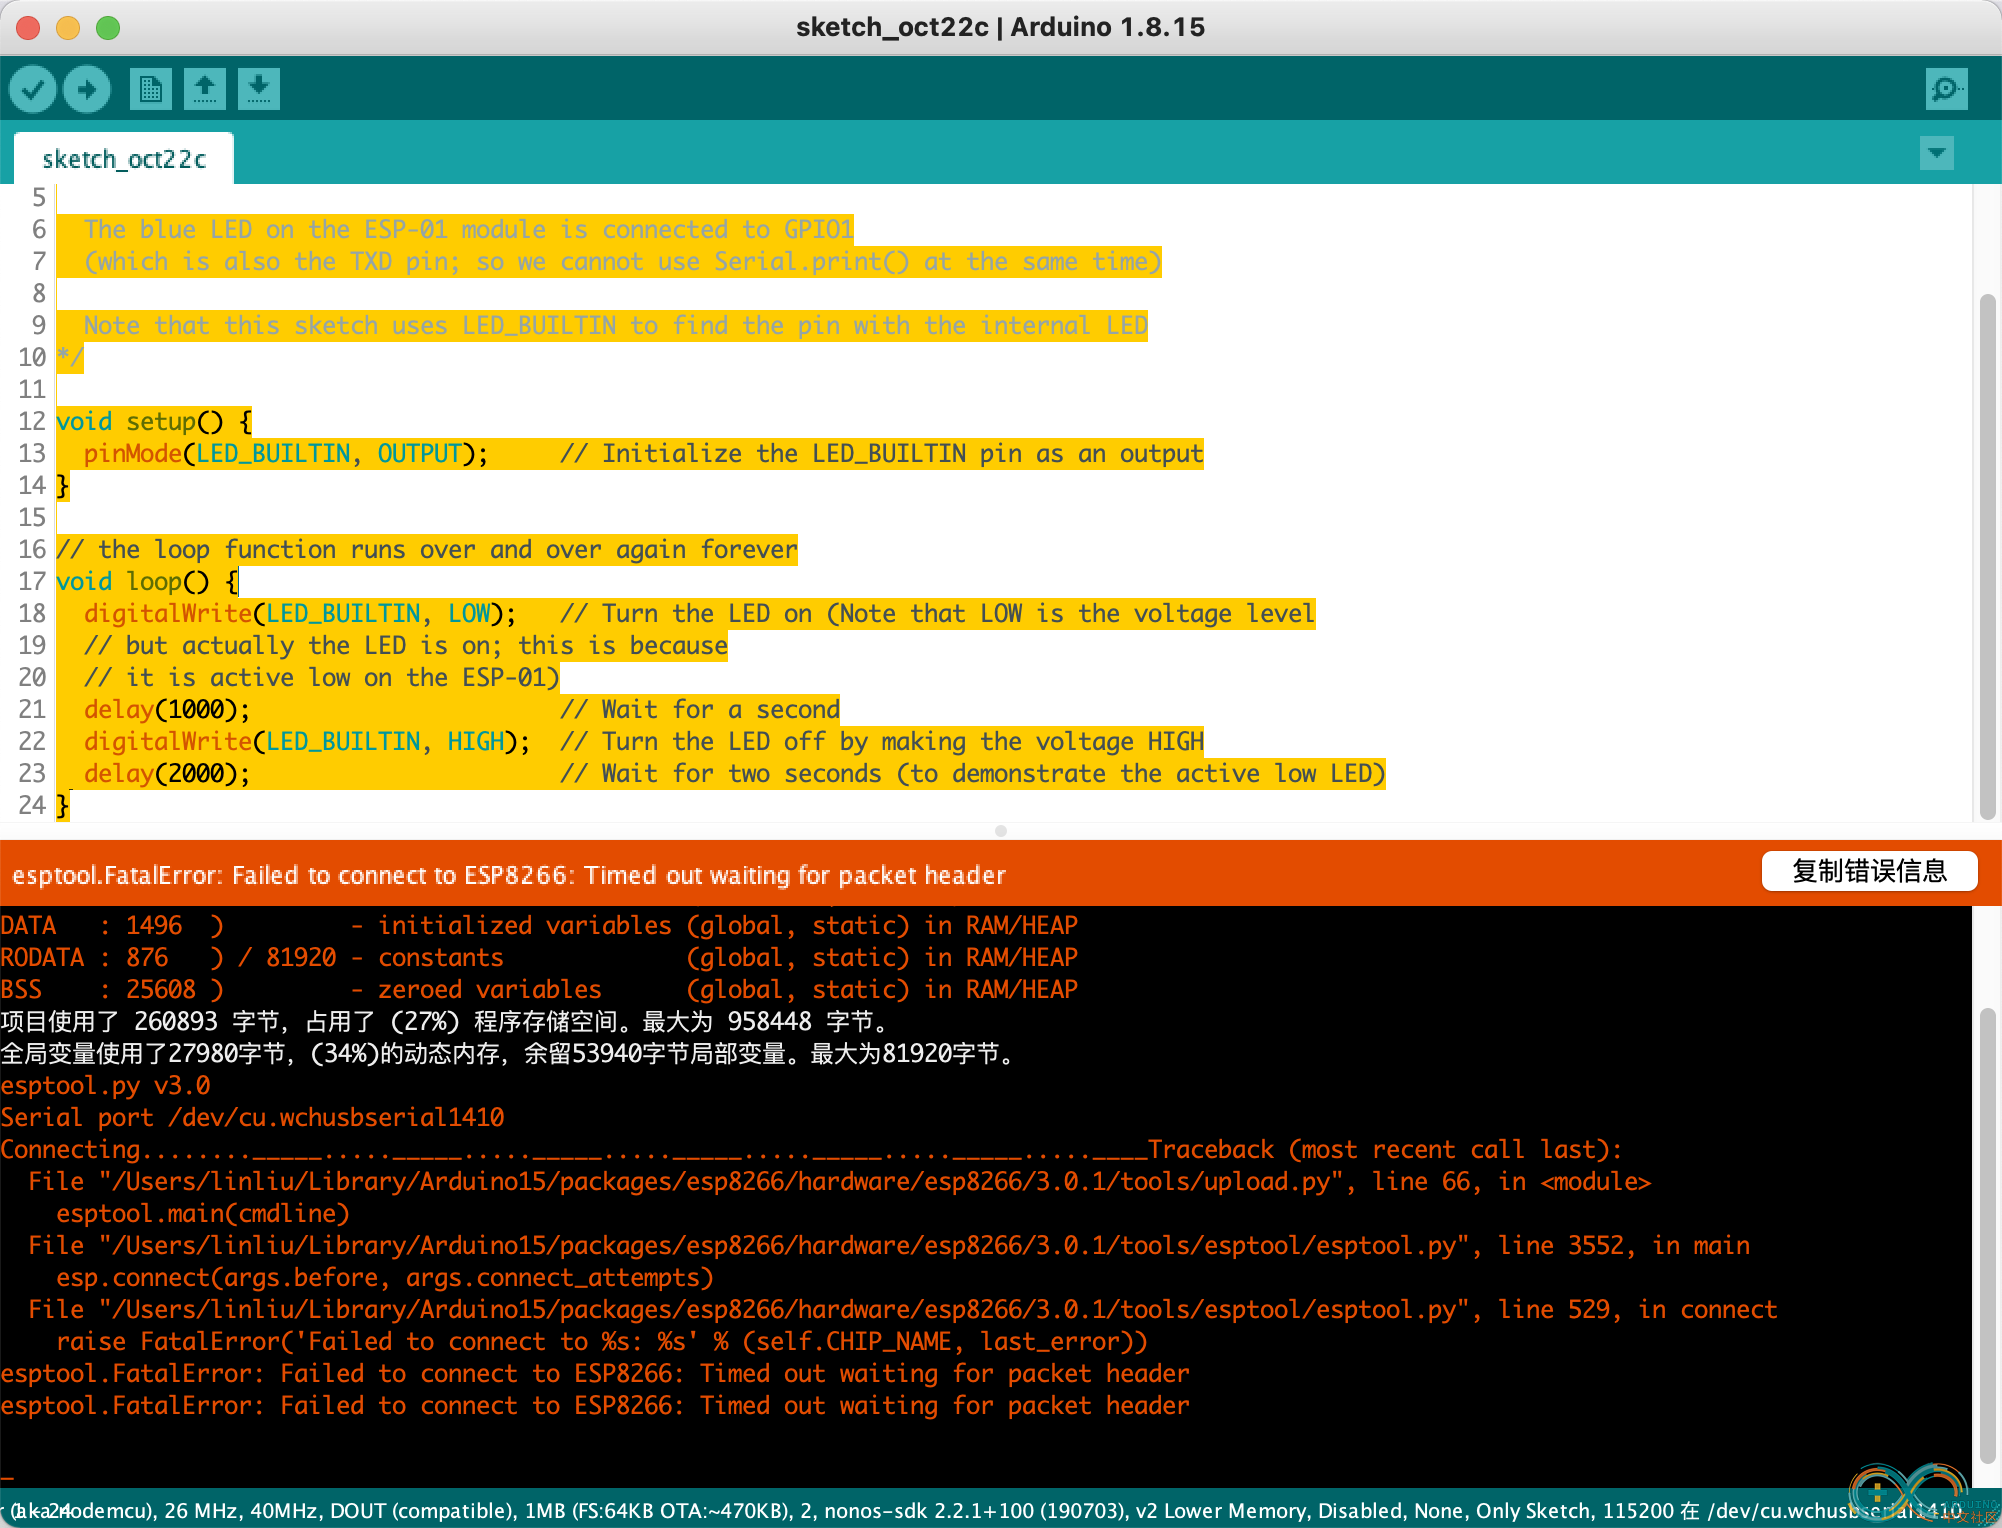Click the console output vertical scrollbar

pos(1988,1235)
